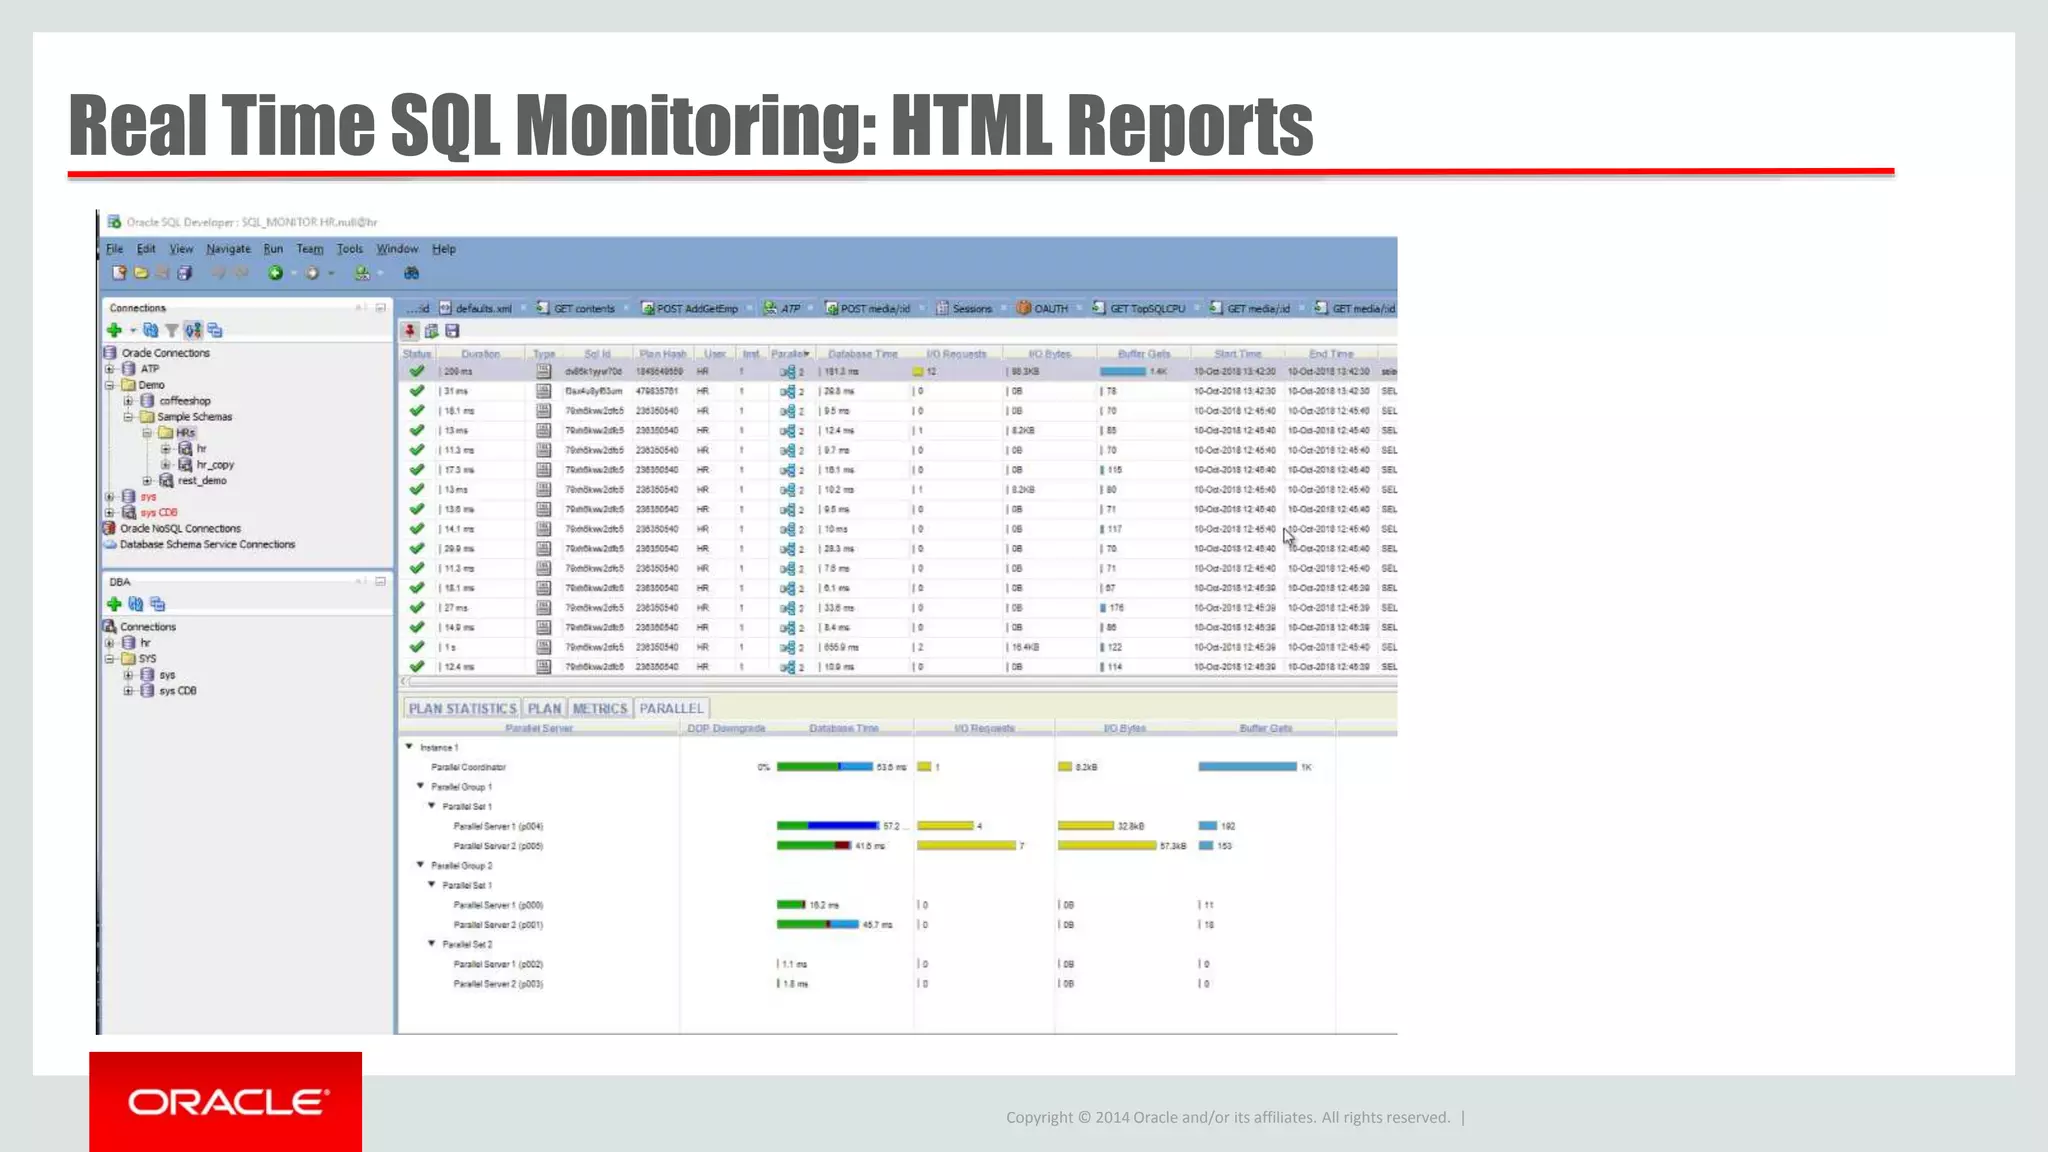This screenshot has height=1152, width=2048.
Task: Click the green Back navigation arrow icon
Action: click(275, 273)
